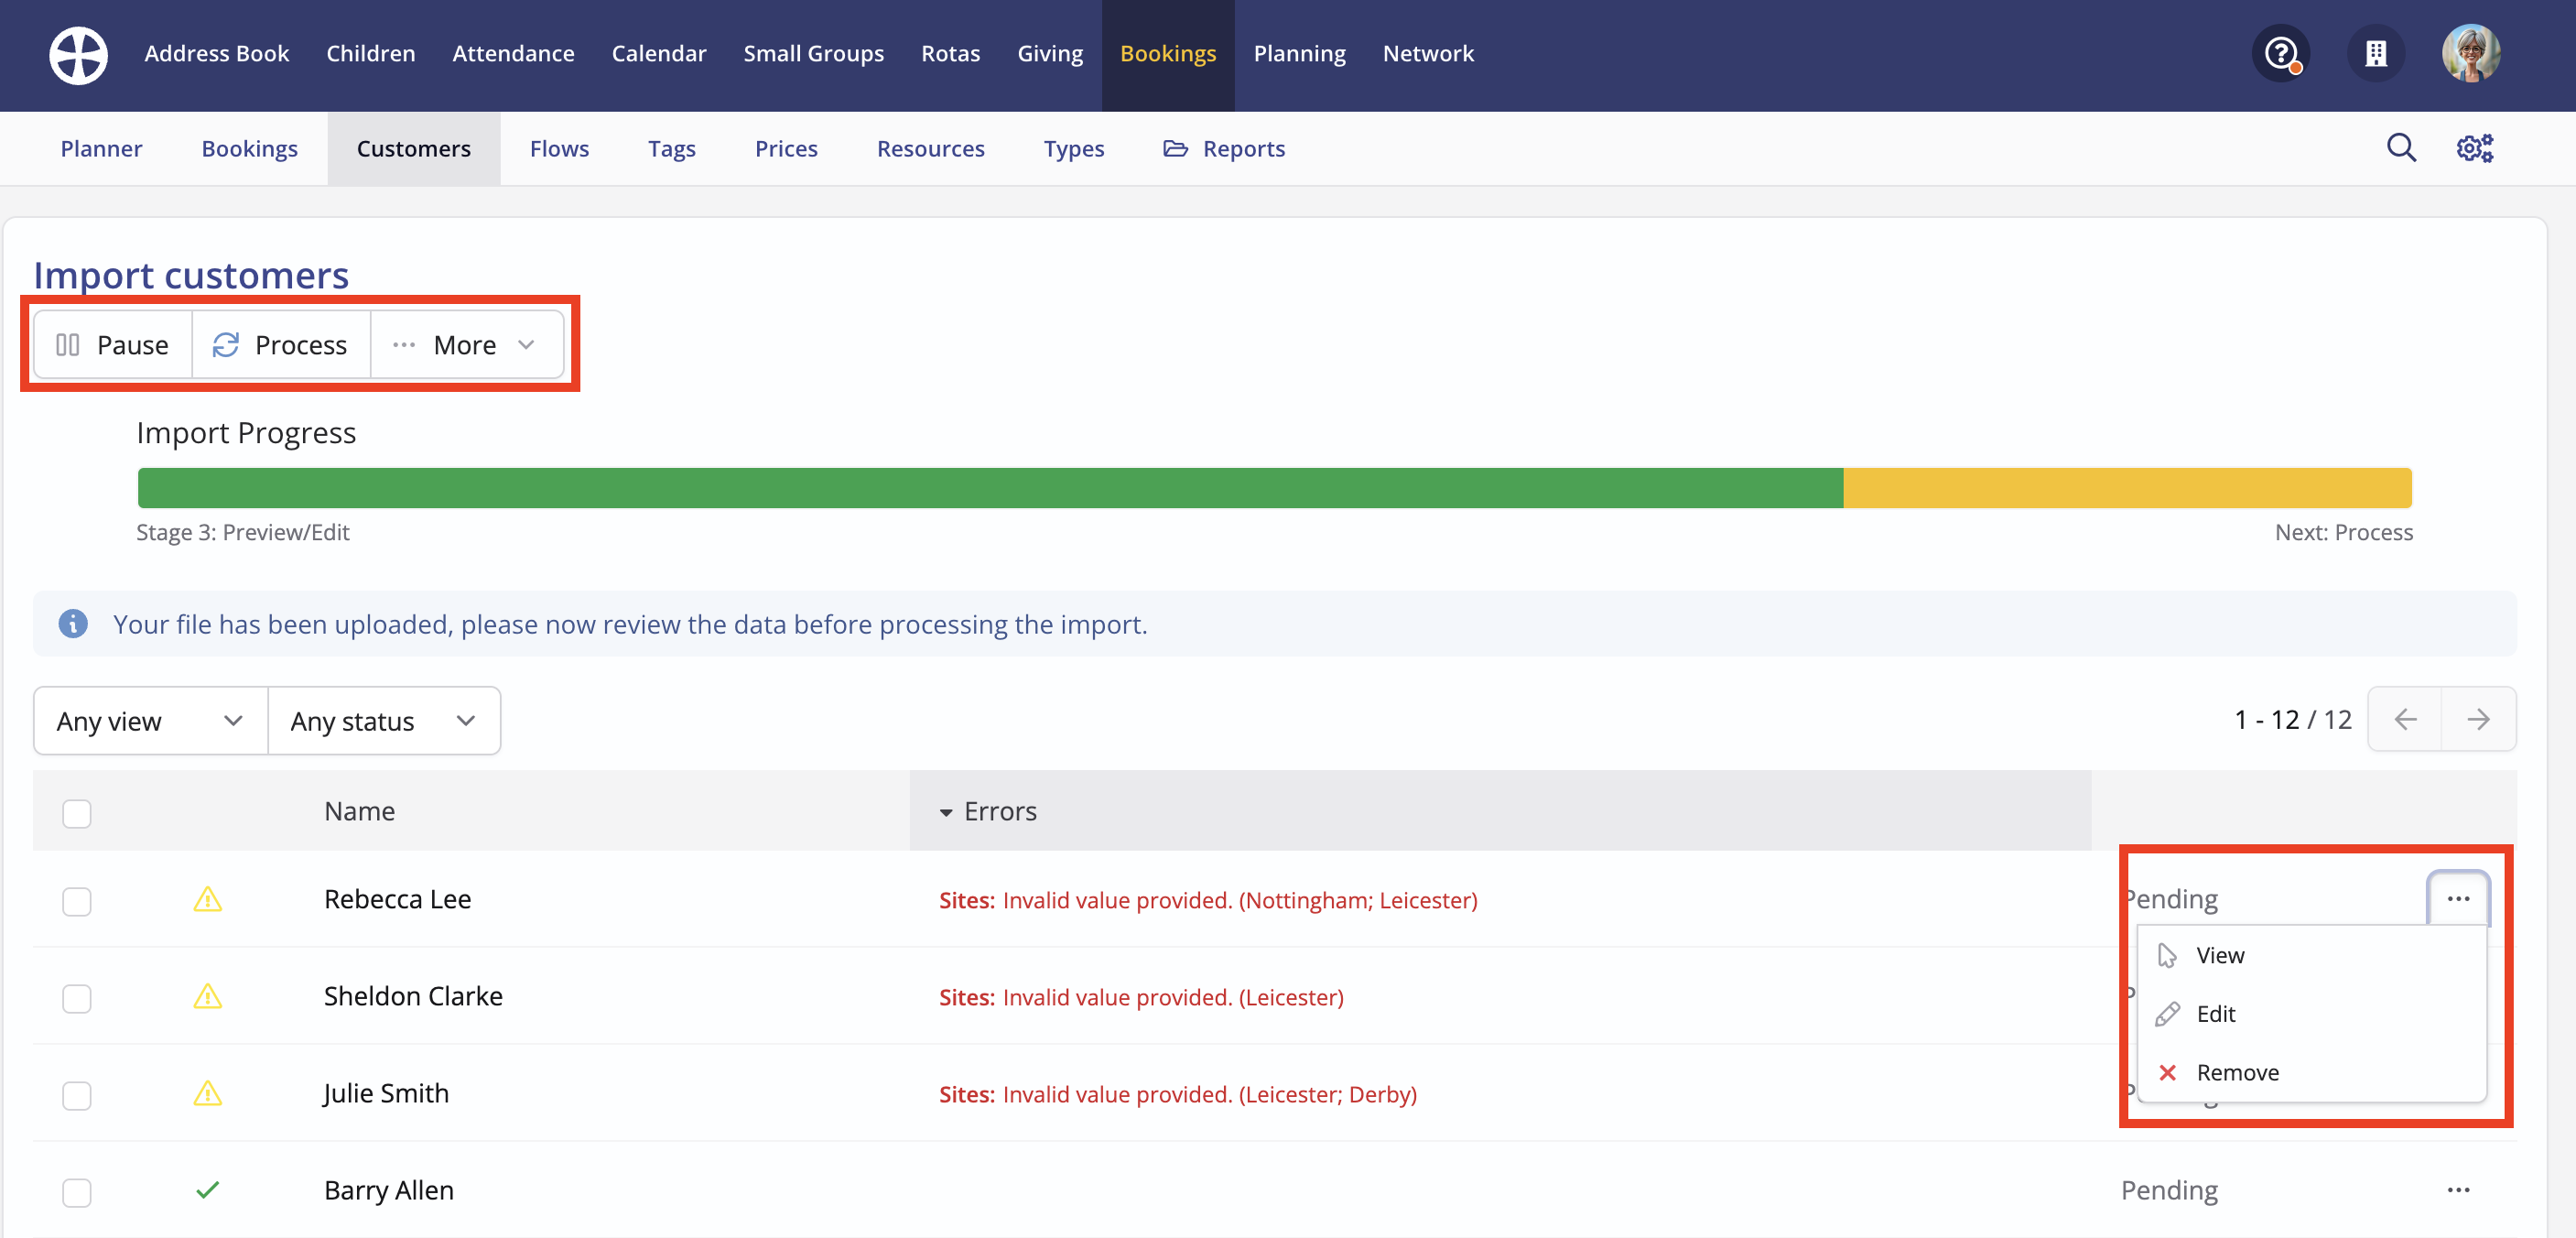Open the Address Book module
This screenshot has width=2576, height=1238.
pyautogui.click(x=217, y=53)
